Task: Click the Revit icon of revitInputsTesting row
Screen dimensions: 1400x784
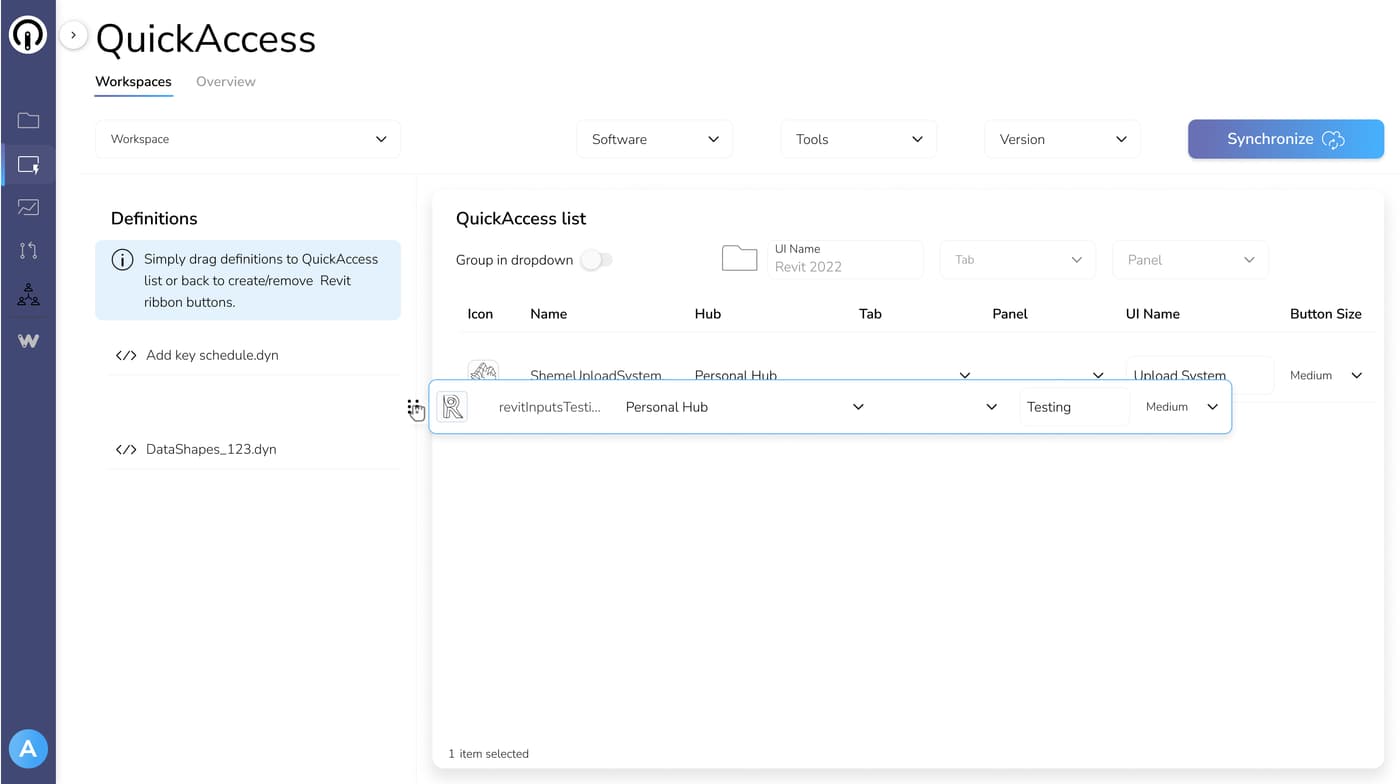Action: click(x=452, y=407)
